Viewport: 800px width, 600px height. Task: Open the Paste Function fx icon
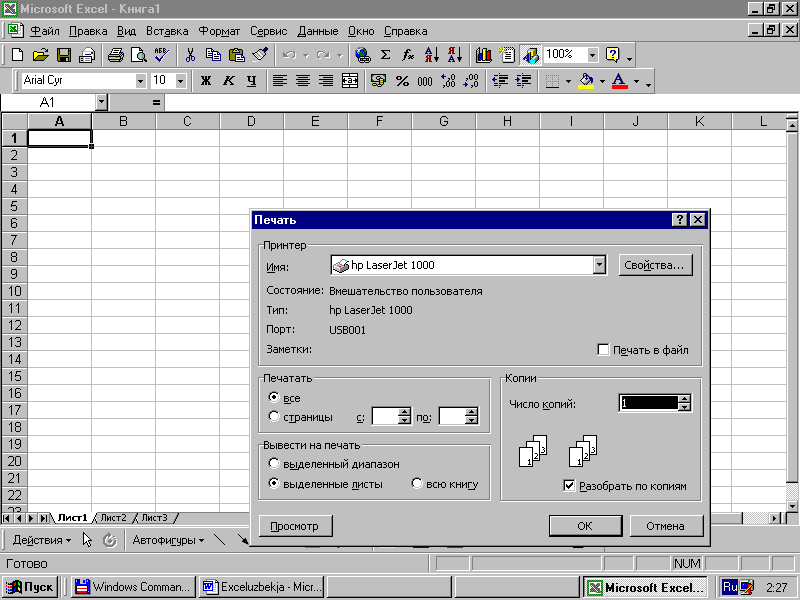[408, 55]
